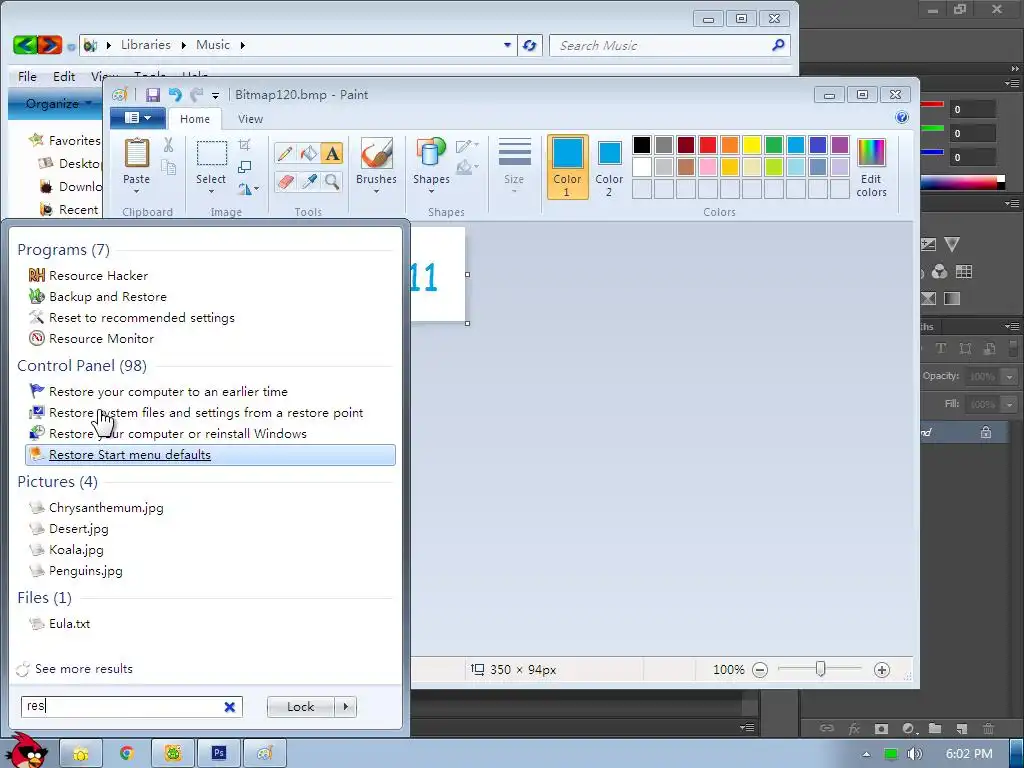Click zoom out minus button in Paint
The image size is (1024, 768).
(760, 670)
